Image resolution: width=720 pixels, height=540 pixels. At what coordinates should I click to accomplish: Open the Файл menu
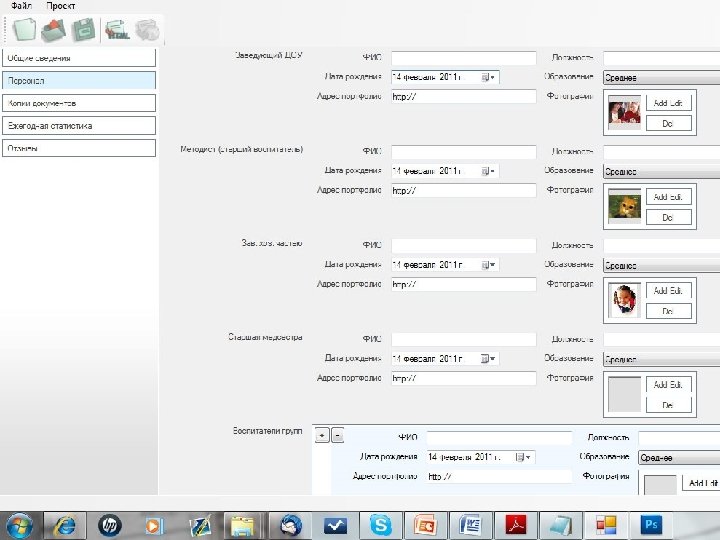point(21,6)
